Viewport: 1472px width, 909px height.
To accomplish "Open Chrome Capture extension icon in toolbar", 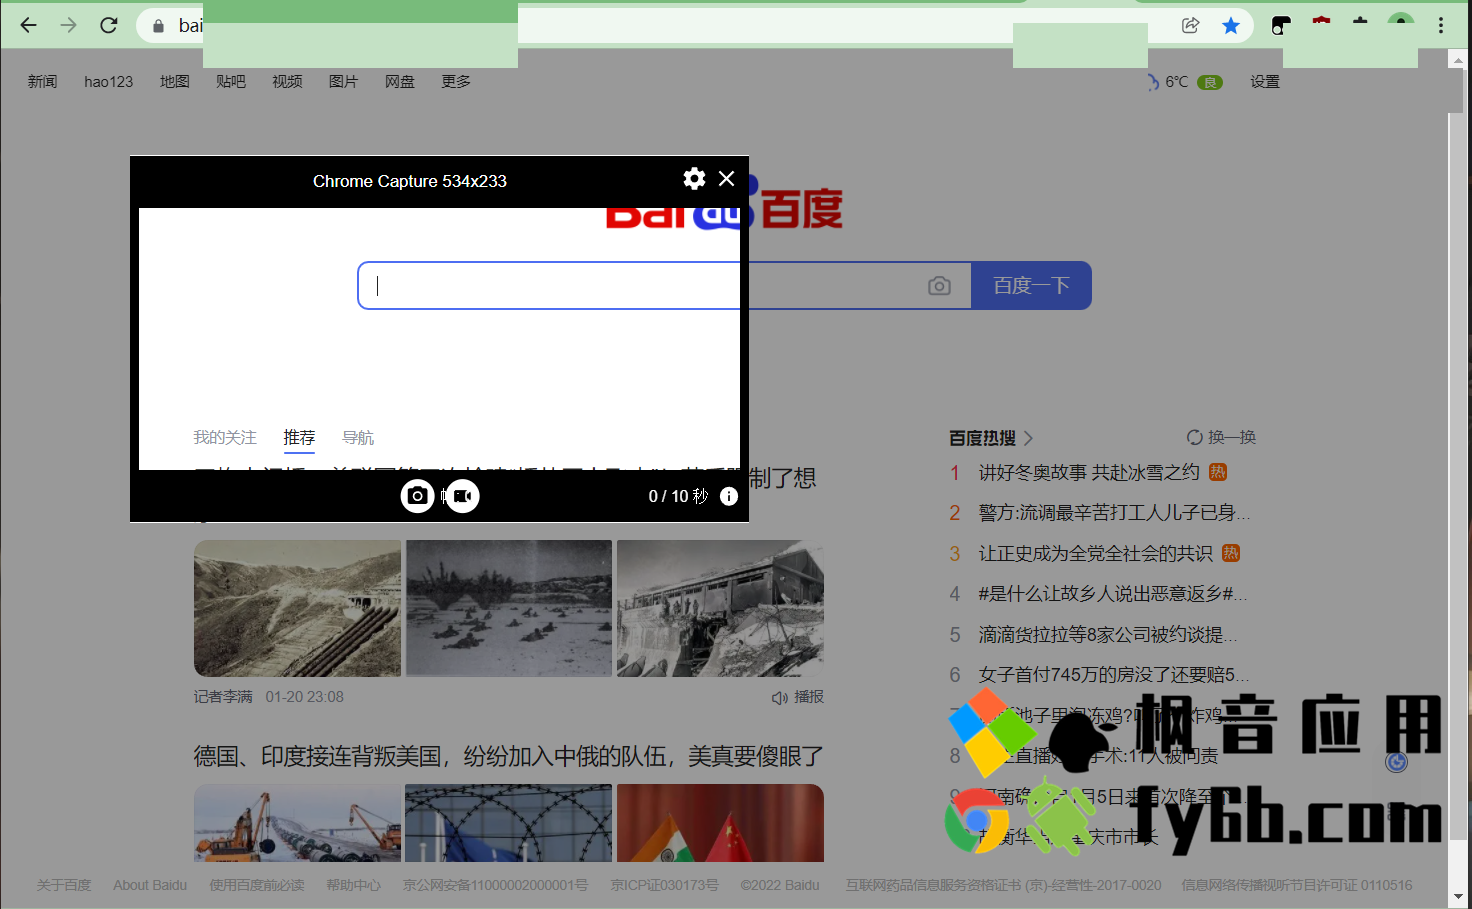I will tap(1281, 26).
